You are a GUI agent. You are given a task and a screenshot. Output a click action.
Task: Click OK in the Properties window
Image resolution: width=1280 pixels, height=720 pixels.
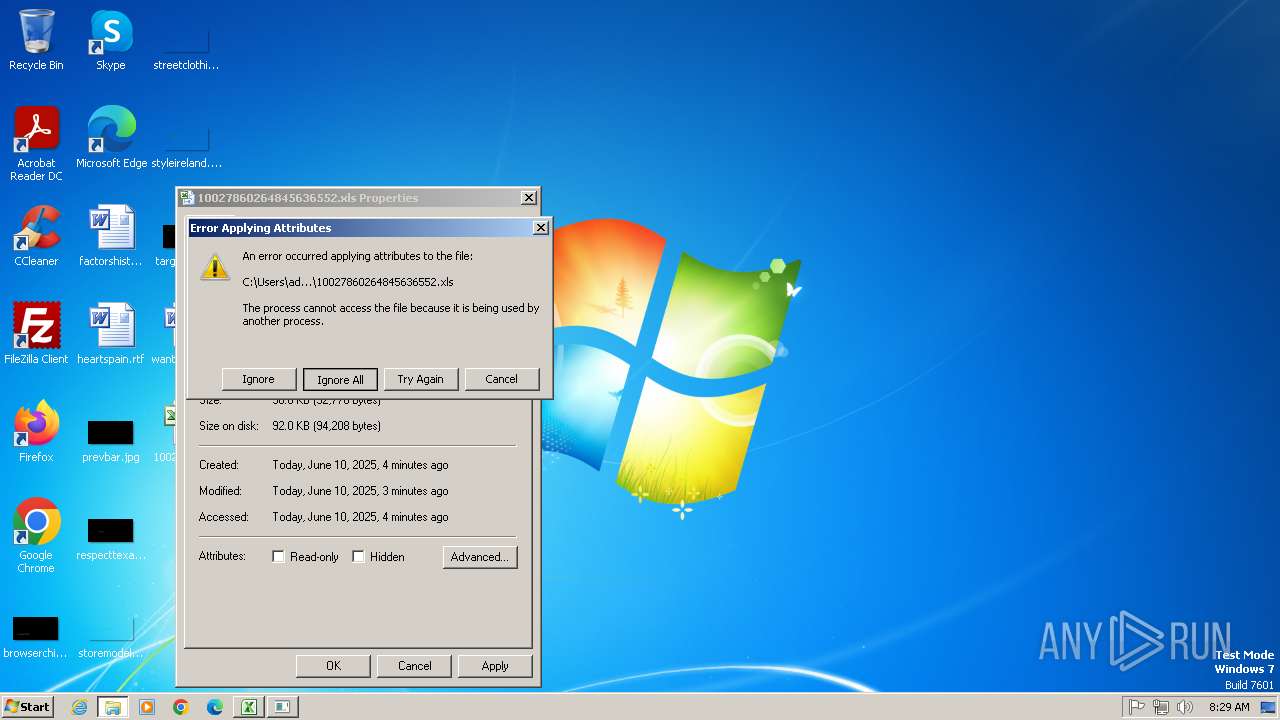click(333, 666)
